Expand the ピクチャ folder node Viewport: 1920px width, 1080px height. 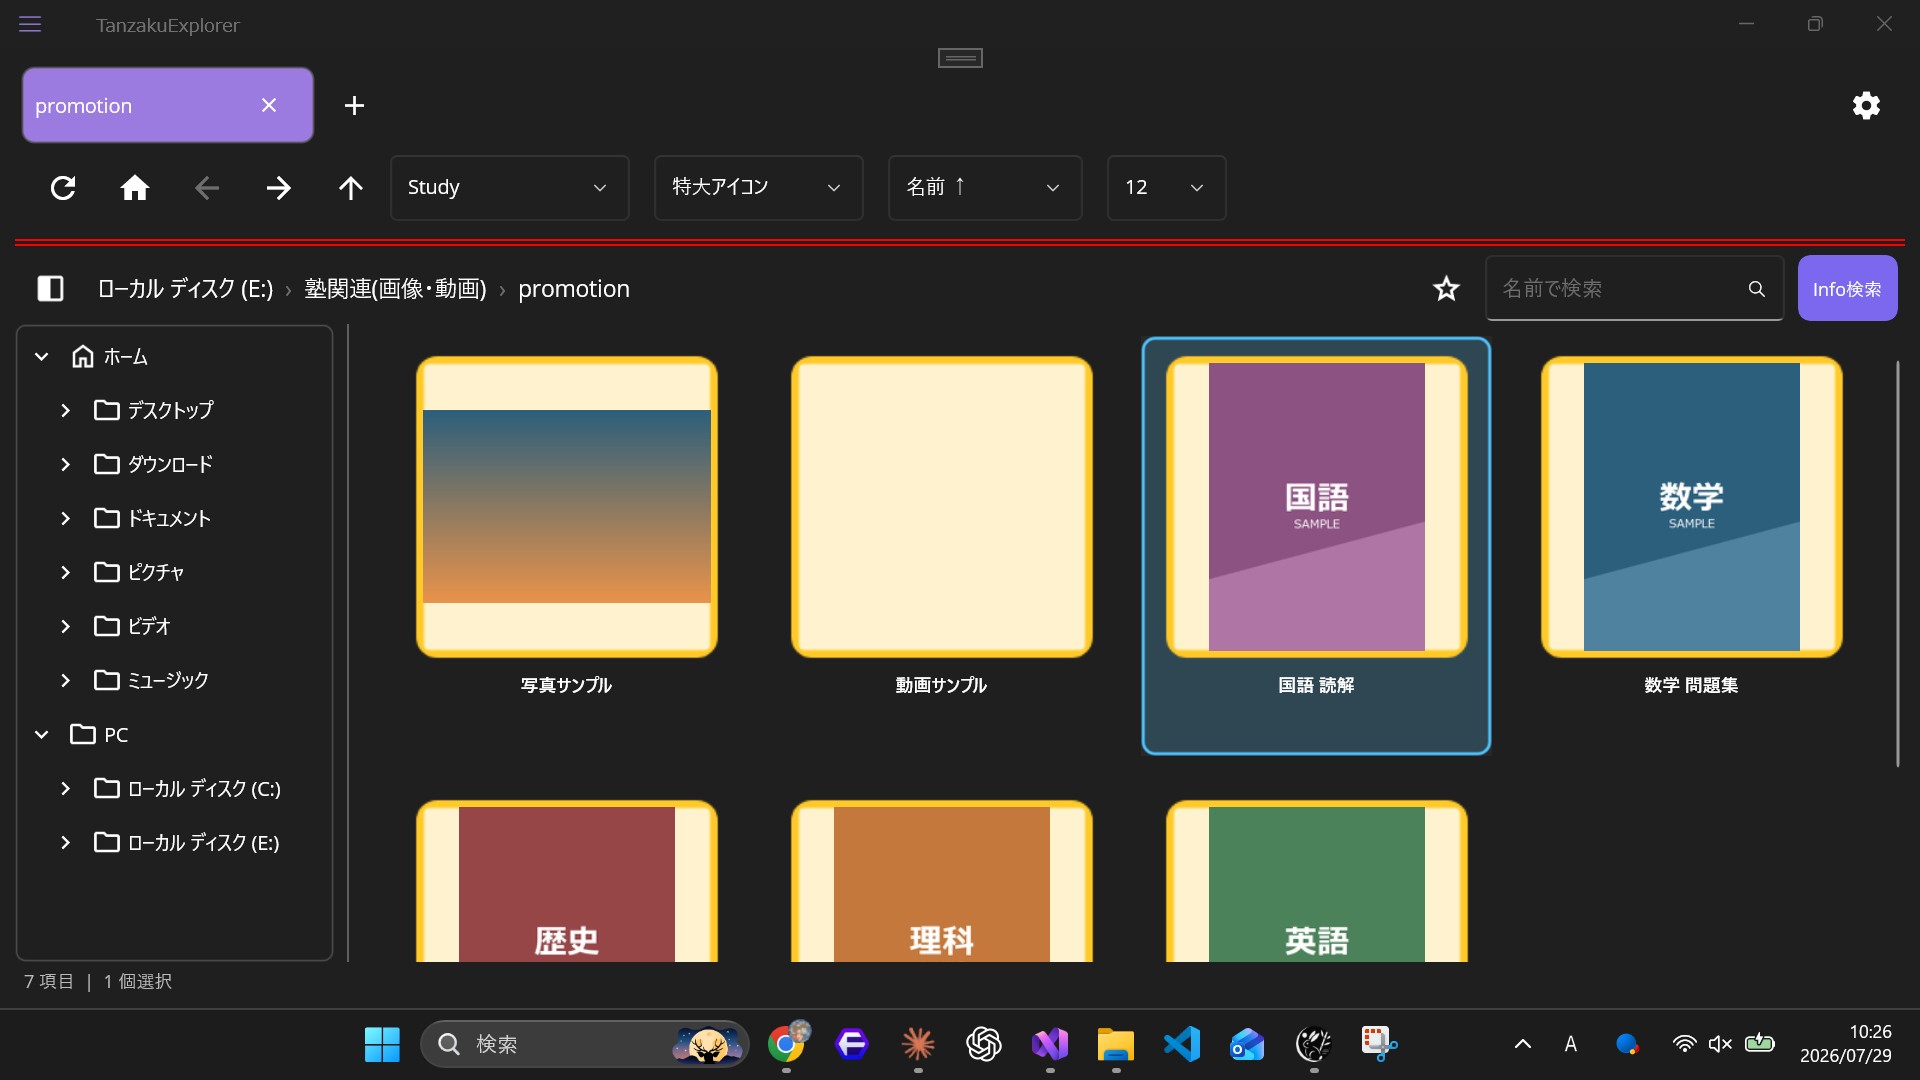pos(66,572)
